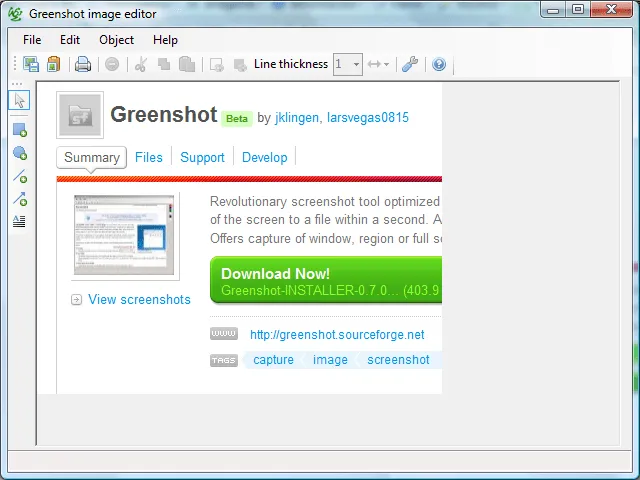The height and width of the screenshot is (480, 640).
Task: Click the blue Help question mark icon
Action: (x=439, y=64)
